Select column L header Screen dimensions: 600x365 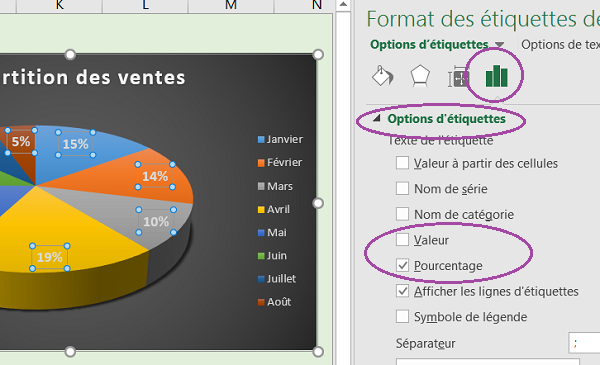point(145,5)
